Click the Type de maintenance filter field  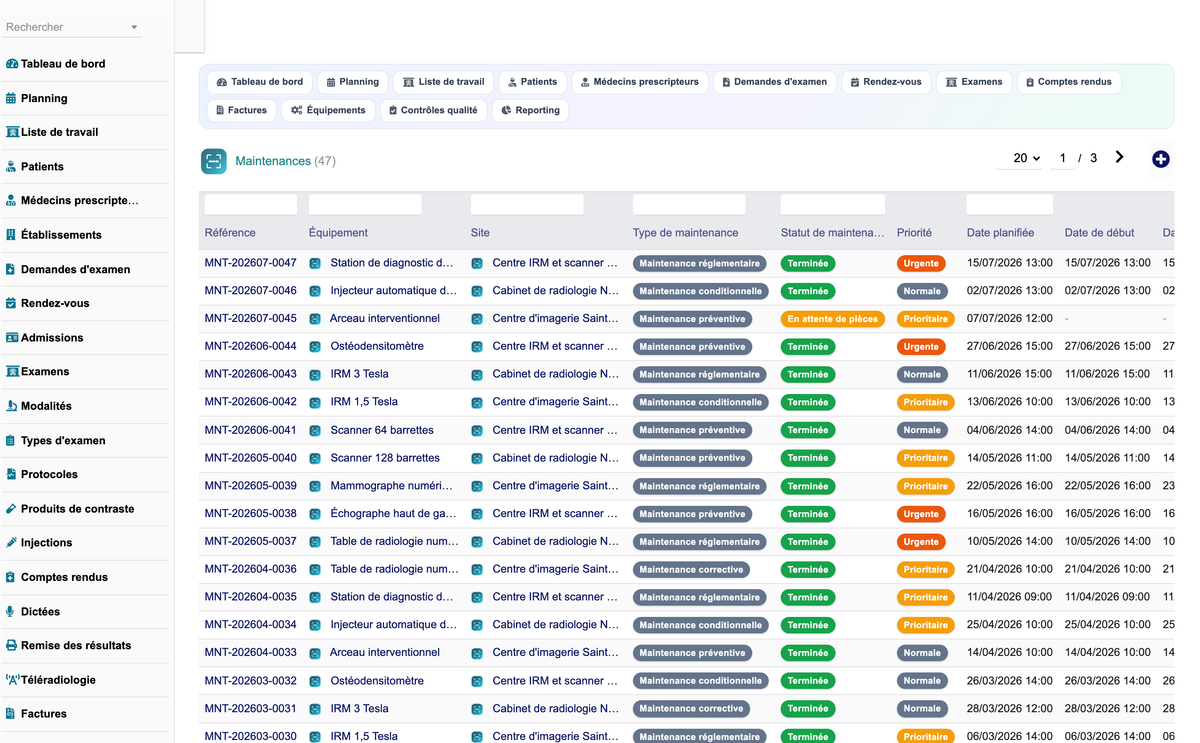(x=689, y=205)
